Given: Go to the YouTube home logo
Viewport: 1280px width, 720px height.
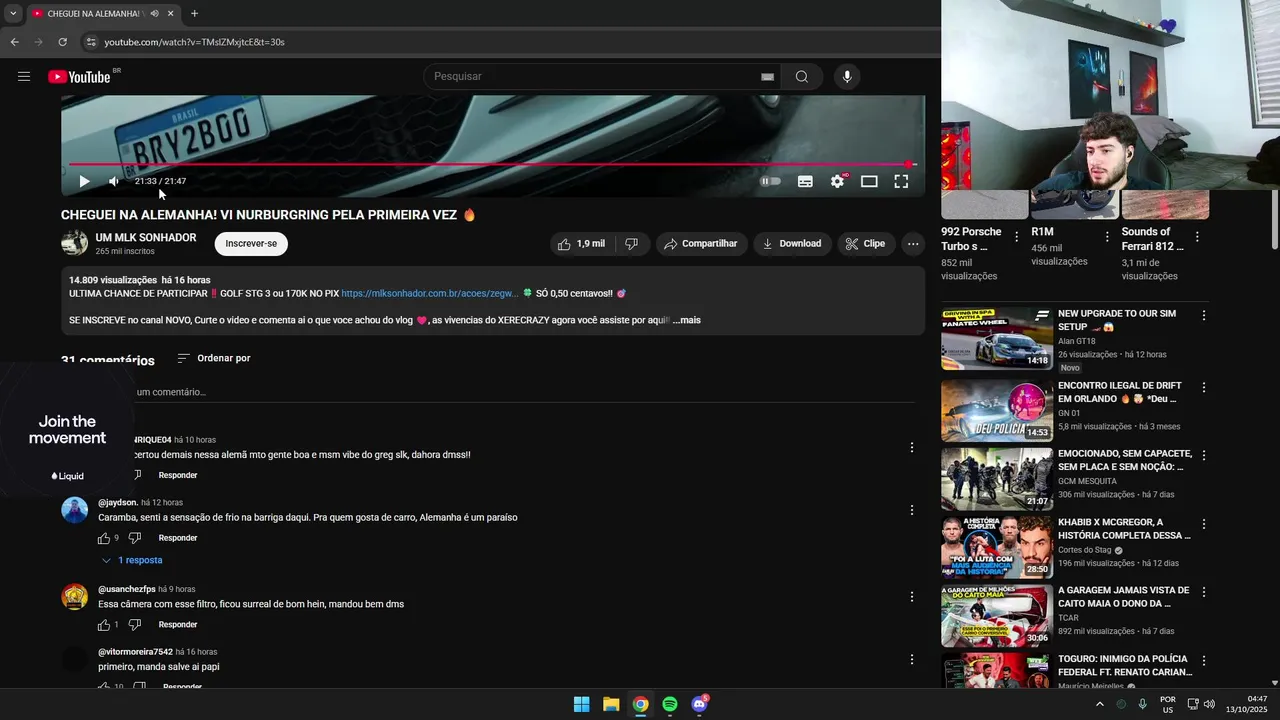Looking at the screenshot, I should [x=80, y=77].
